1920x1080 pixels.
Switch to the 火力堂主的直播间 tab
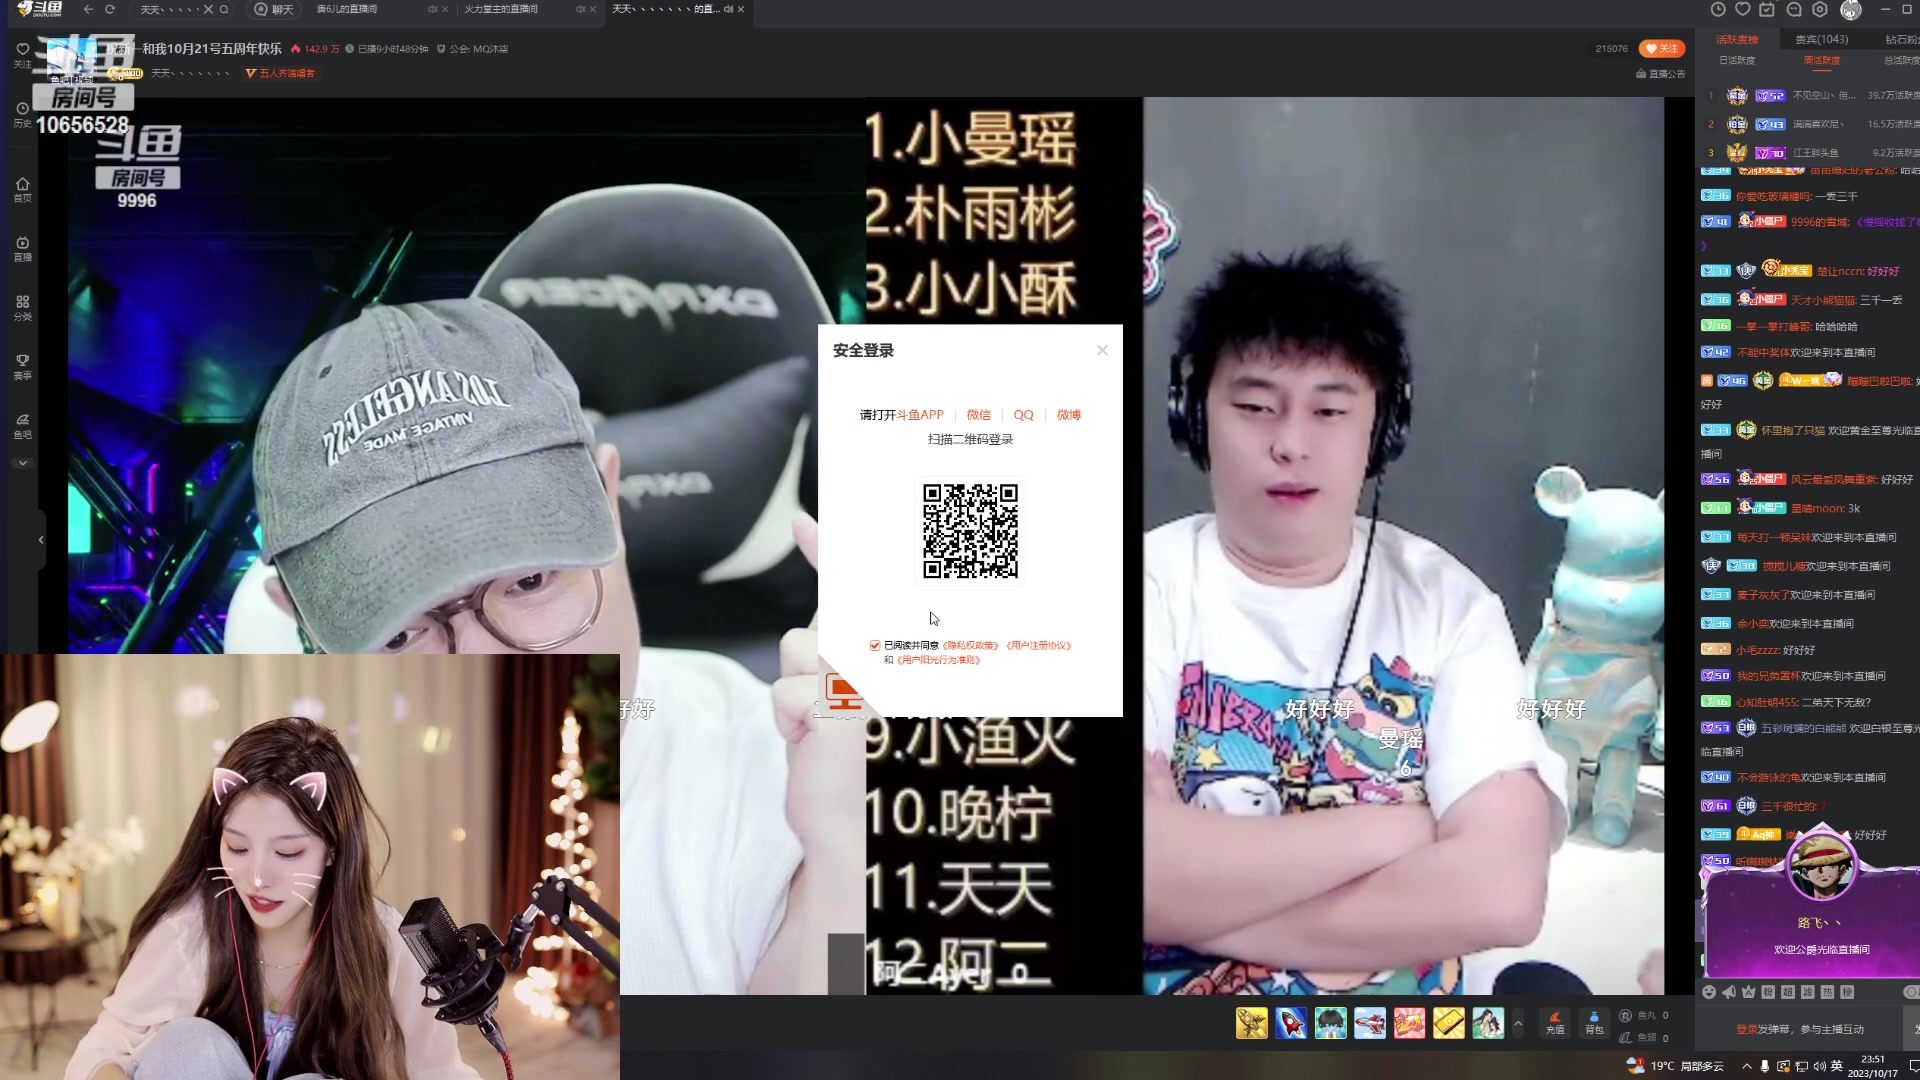pos(501,9)
